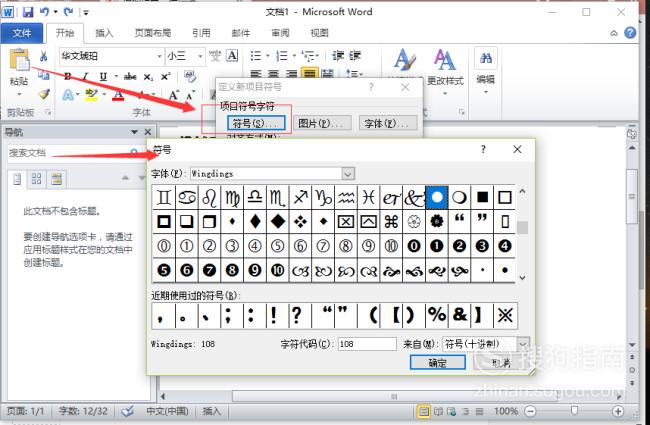The height and width of the screenshot is (425, 650).
Task: Cut selection with the scissors icon
Action: [43, 56]
